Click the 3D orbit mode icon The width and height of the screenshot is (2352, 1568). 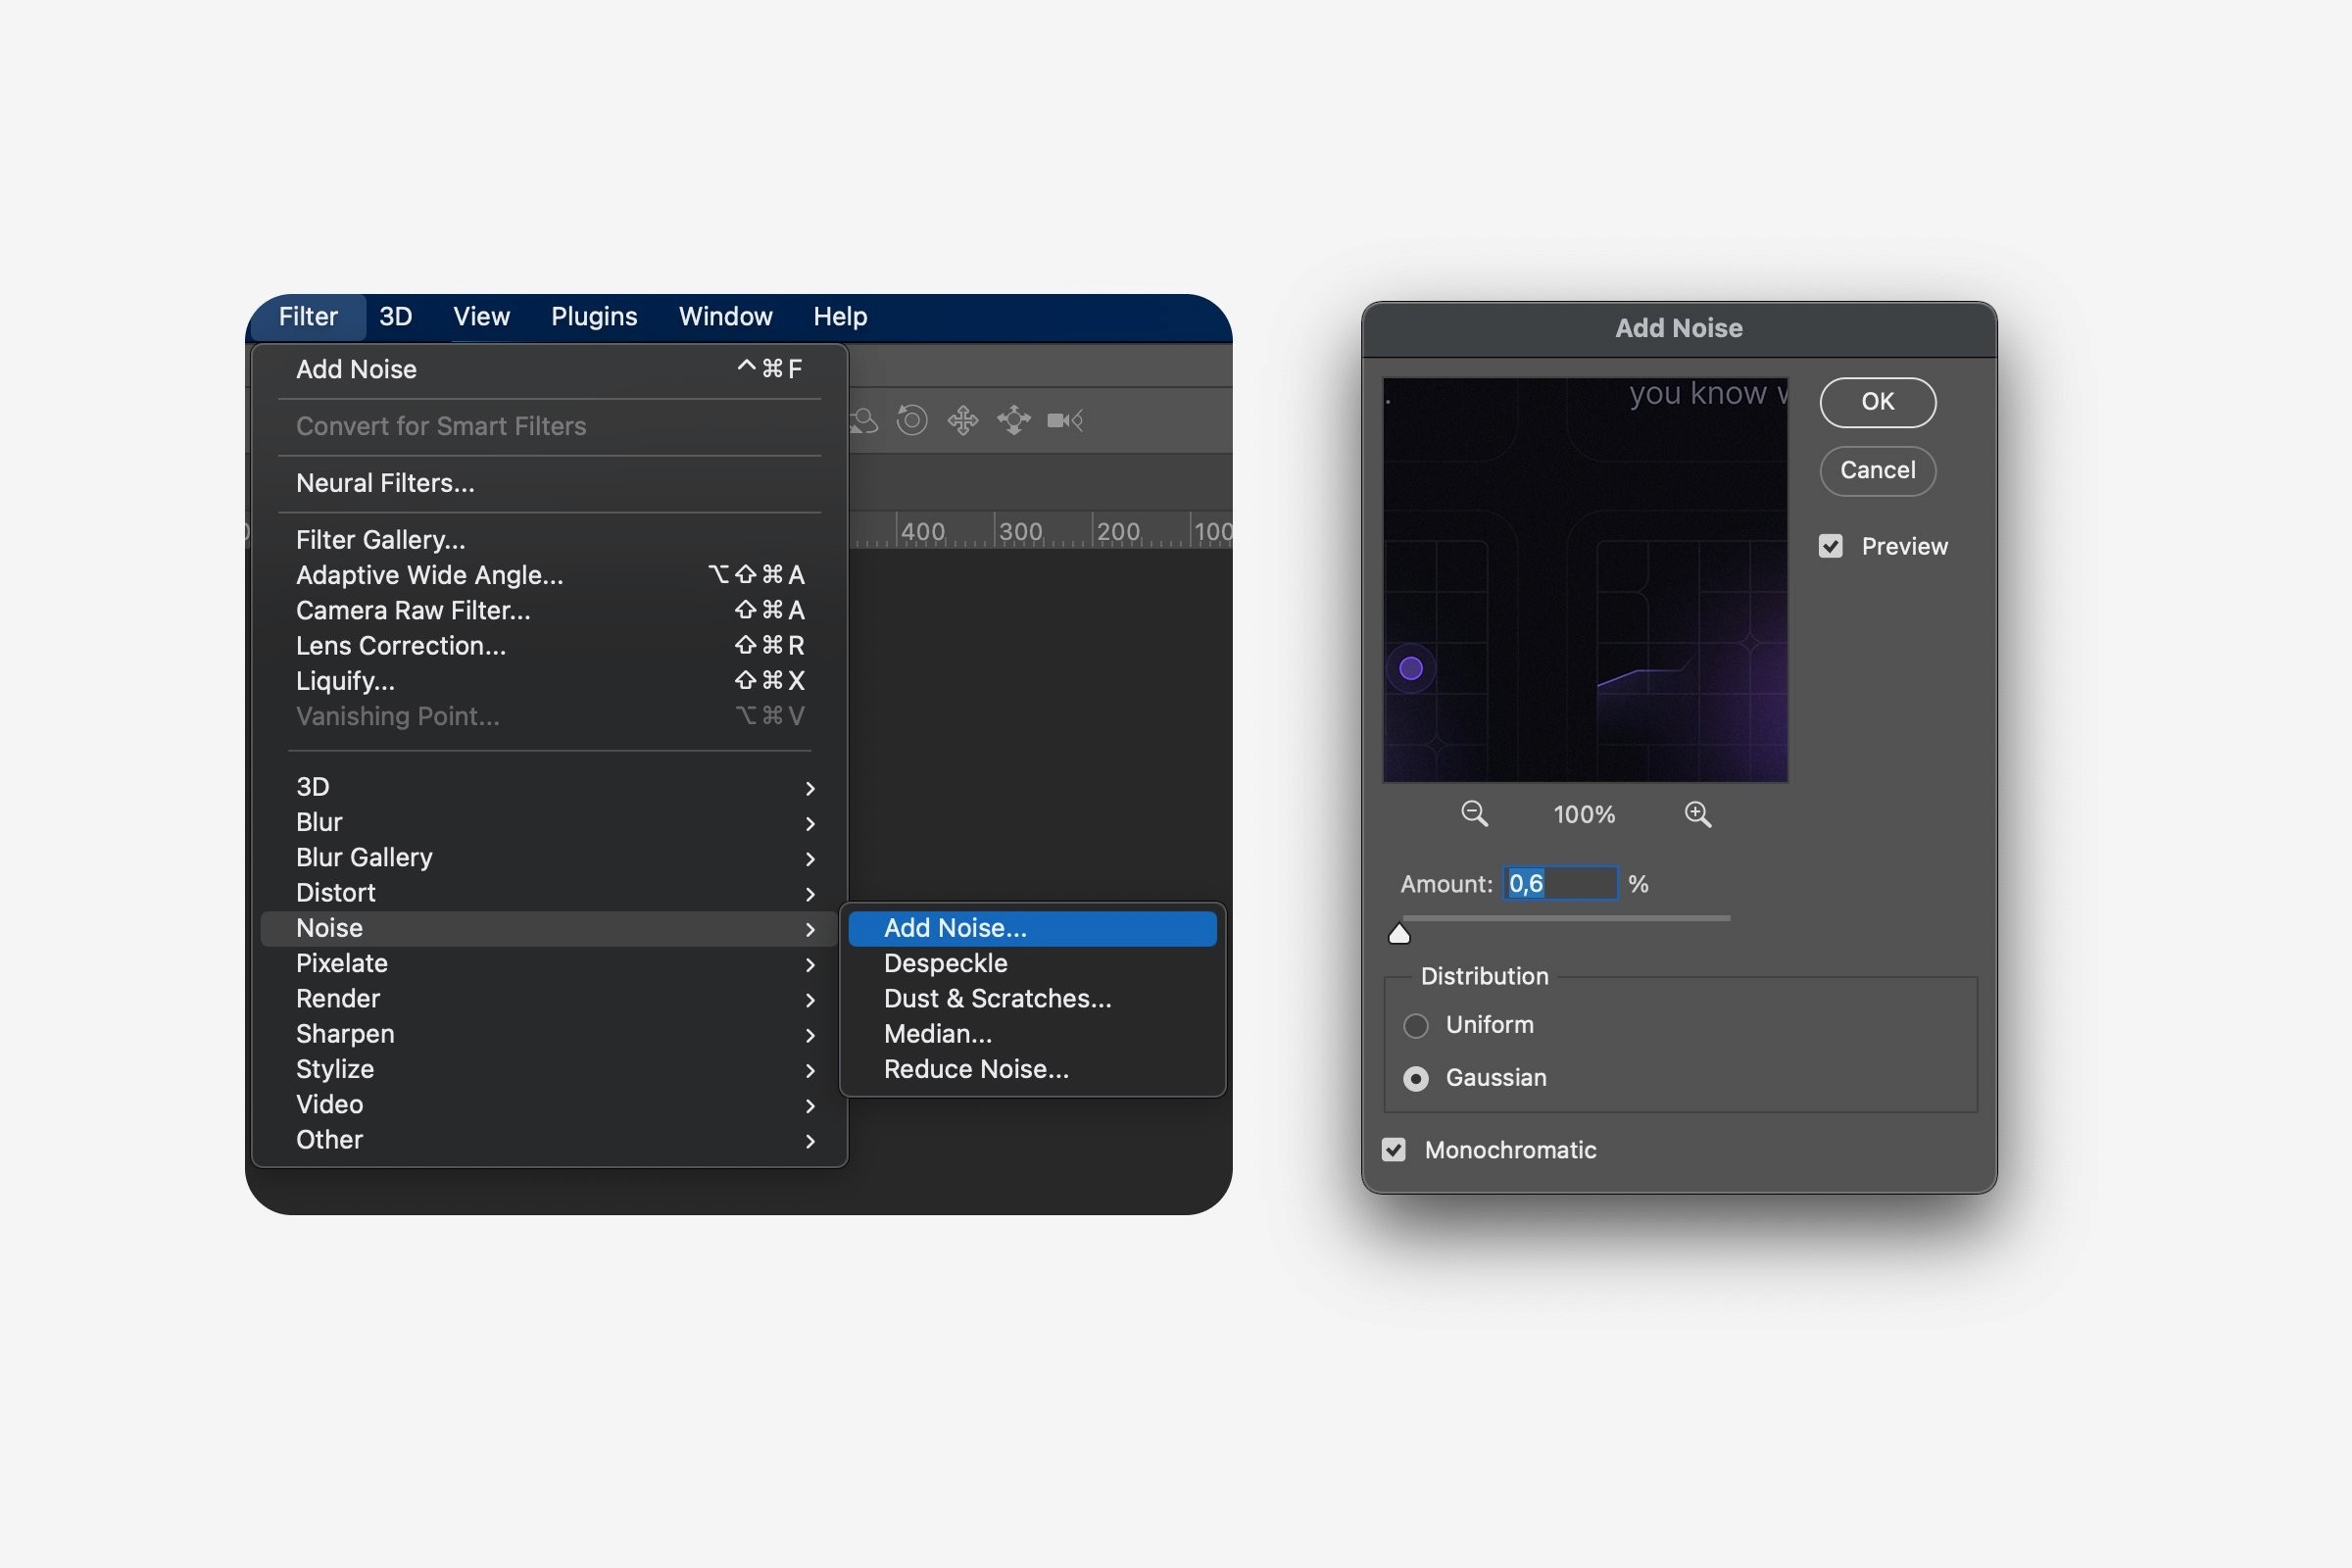[x=864, y=421]
